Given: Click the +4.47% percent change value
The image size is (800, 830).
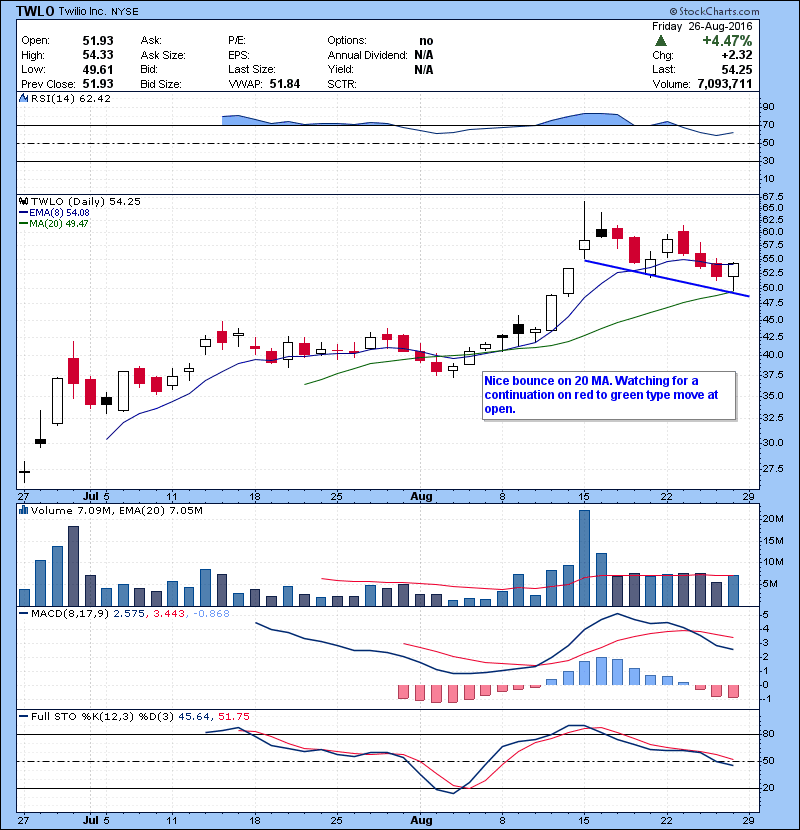Looking at the screenshot, I should [x=727, y=41].
